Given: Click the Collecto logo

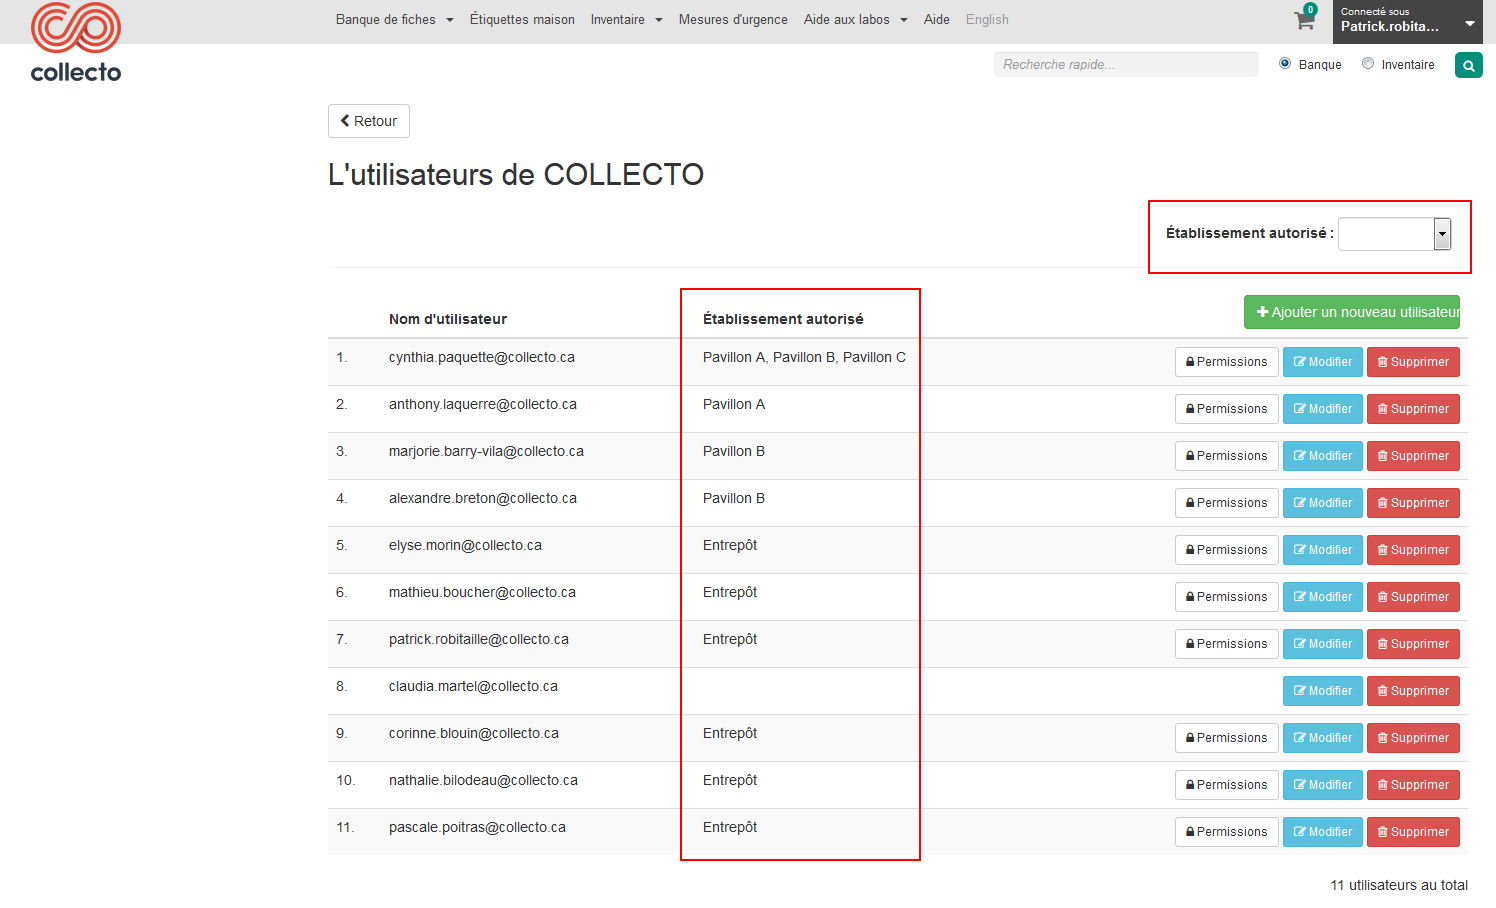Looking at the screenshot, I should click(x=76, y=42).
